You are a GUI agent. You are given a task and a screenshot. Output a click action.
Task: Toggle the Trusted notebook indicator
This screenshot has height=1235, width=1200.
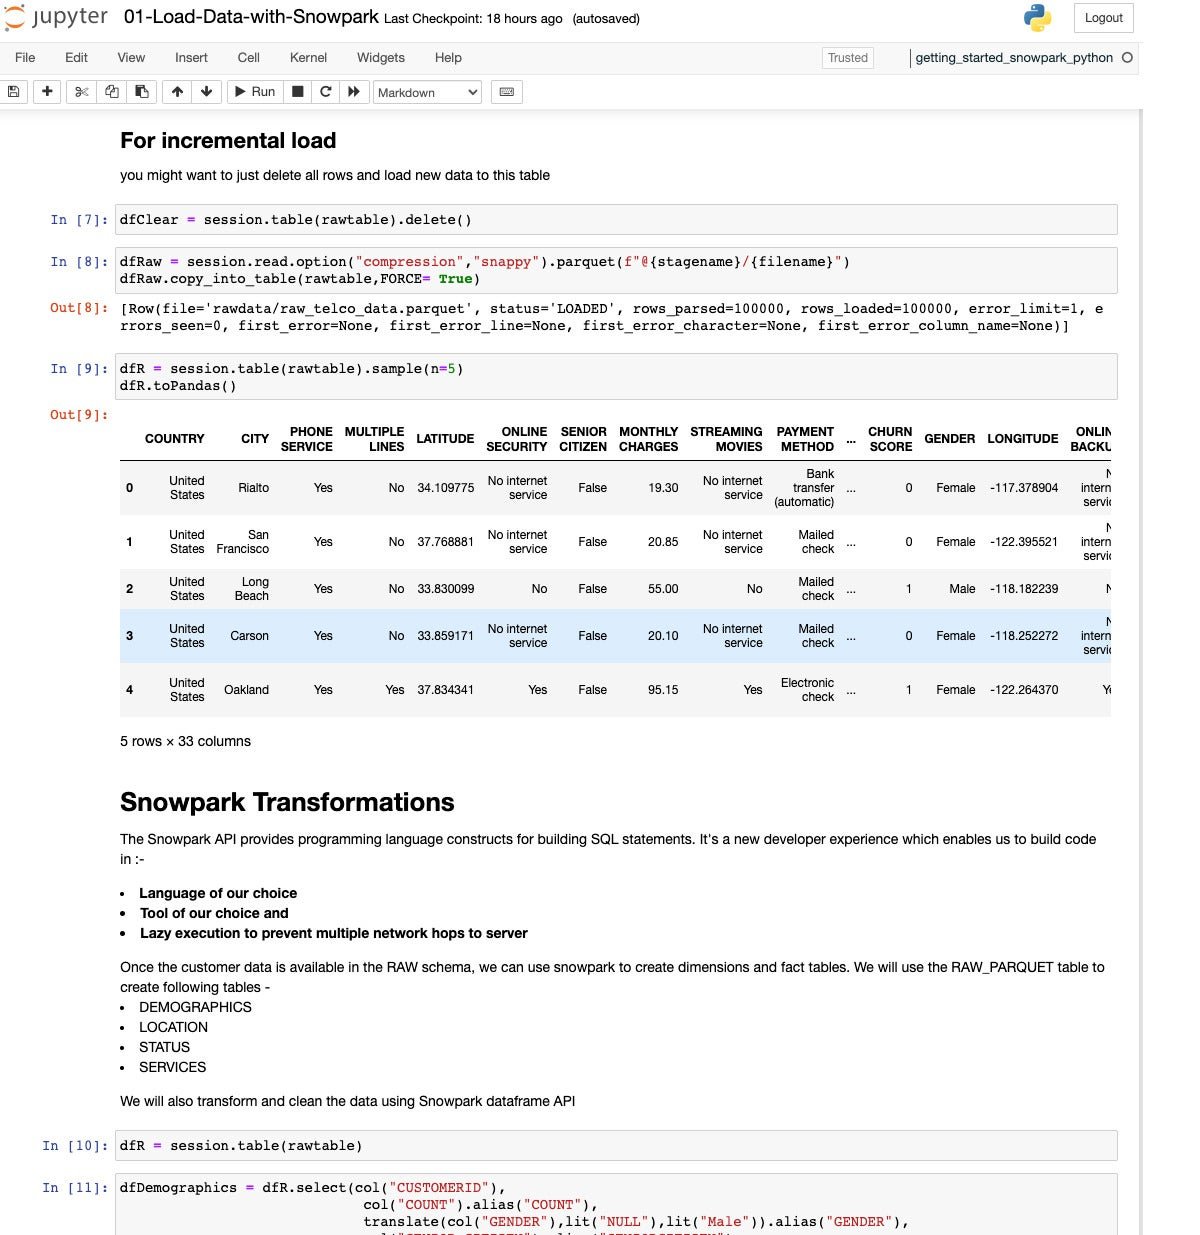coord(847,58)
